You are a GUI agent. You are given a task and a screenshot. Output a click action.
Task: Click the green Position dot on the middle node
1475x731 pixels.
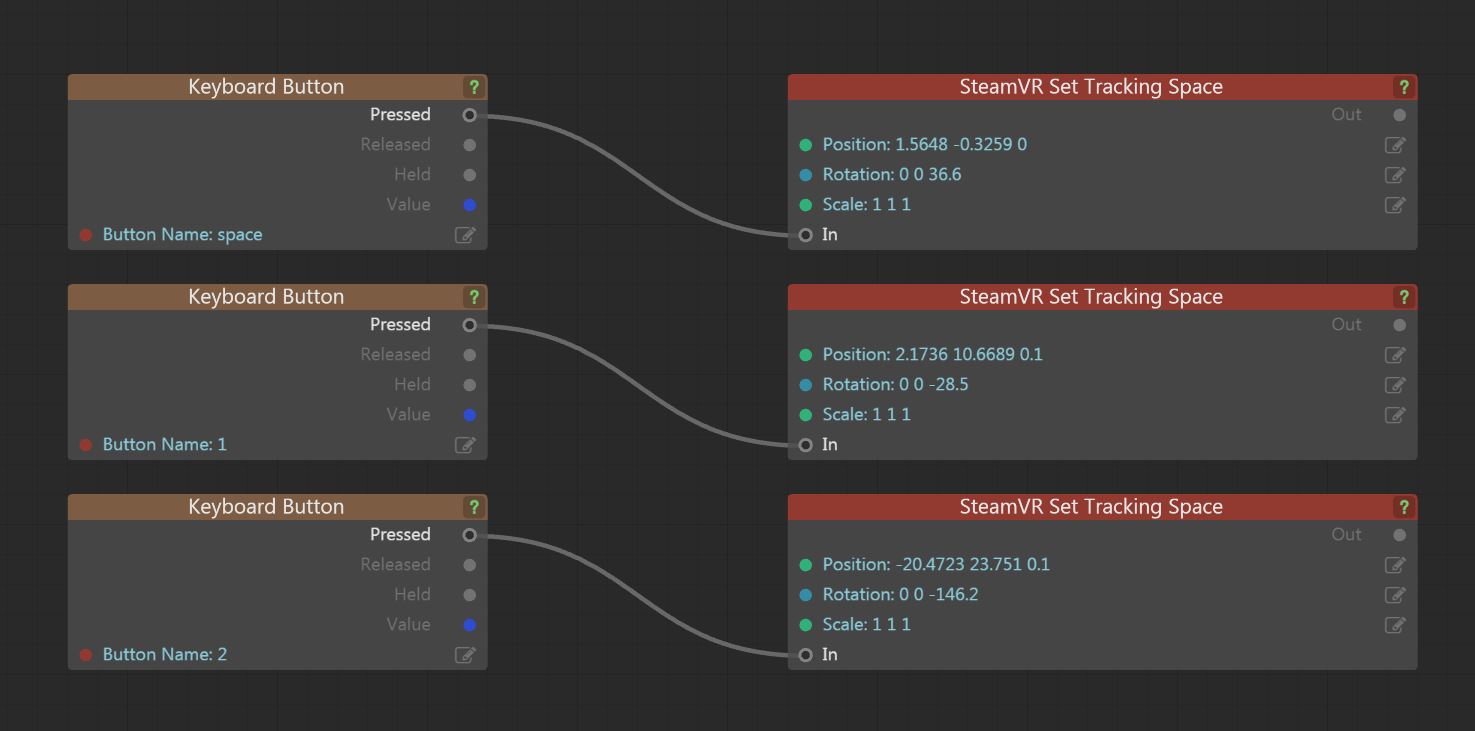806,354
